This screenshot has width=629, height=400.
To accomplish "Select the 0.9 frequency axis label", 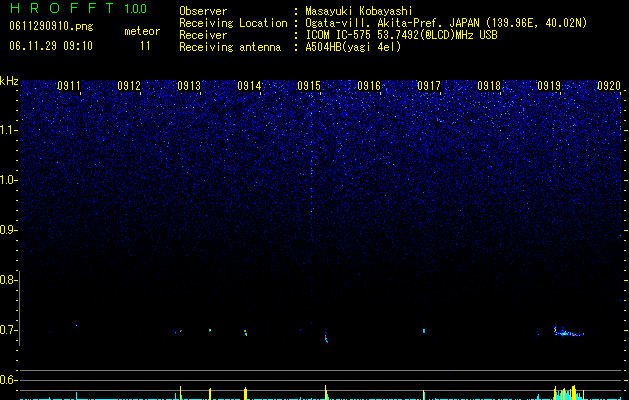I will [8, 230].
